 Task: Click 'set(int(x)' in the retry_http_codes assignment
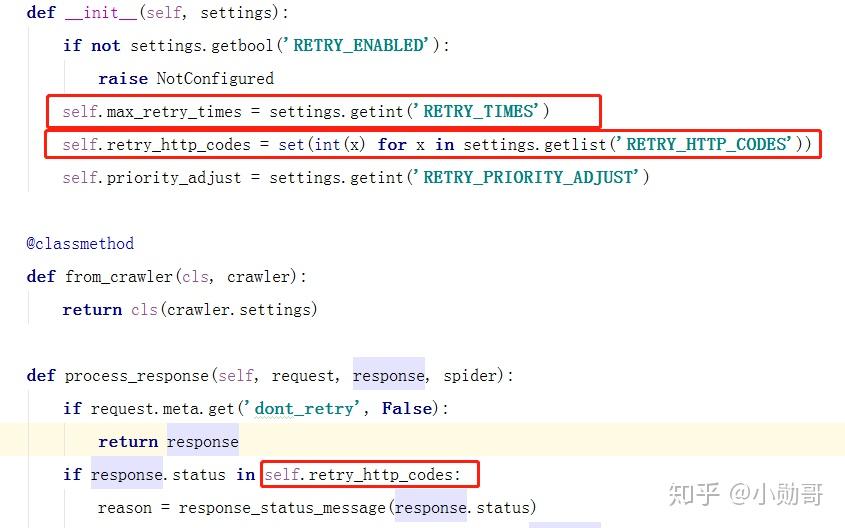[322, 144]
